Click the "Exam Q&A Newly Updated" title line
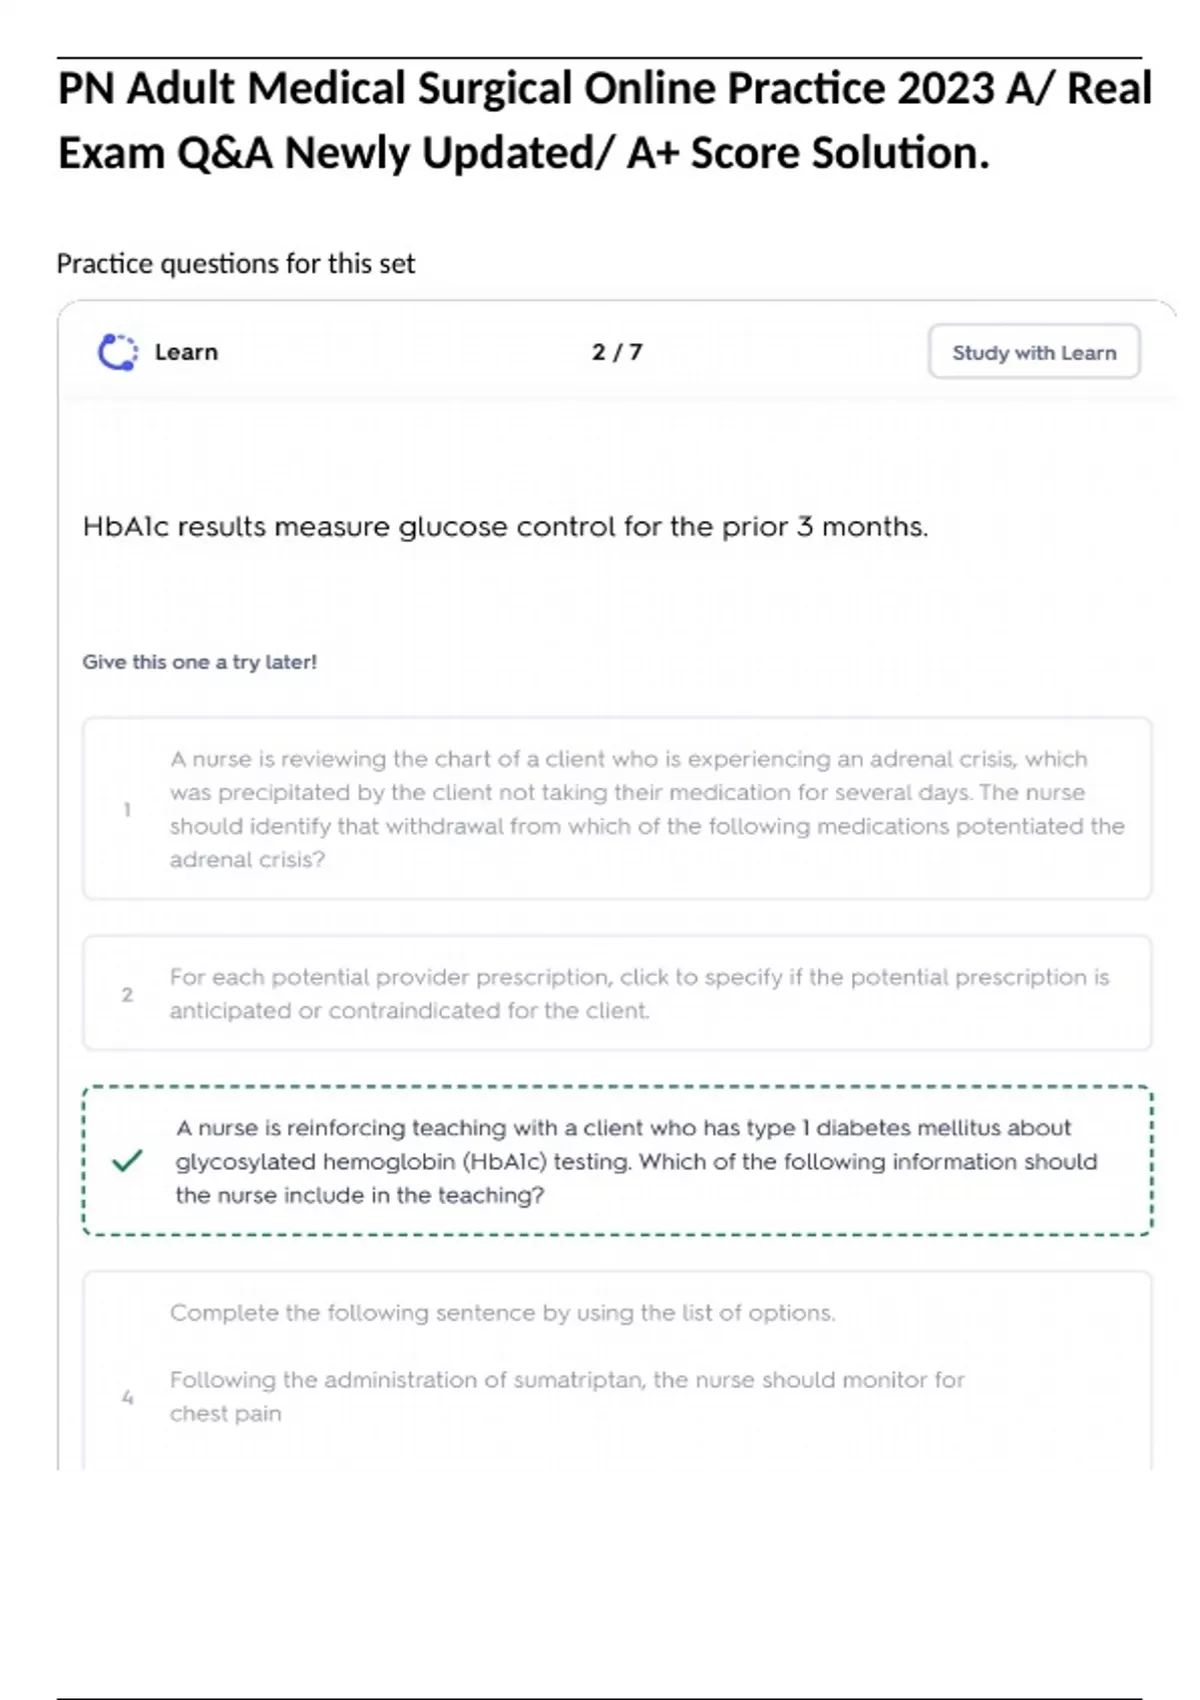Image resolution: width=1200 pixels, height=1700 pixels. point(523,153)
